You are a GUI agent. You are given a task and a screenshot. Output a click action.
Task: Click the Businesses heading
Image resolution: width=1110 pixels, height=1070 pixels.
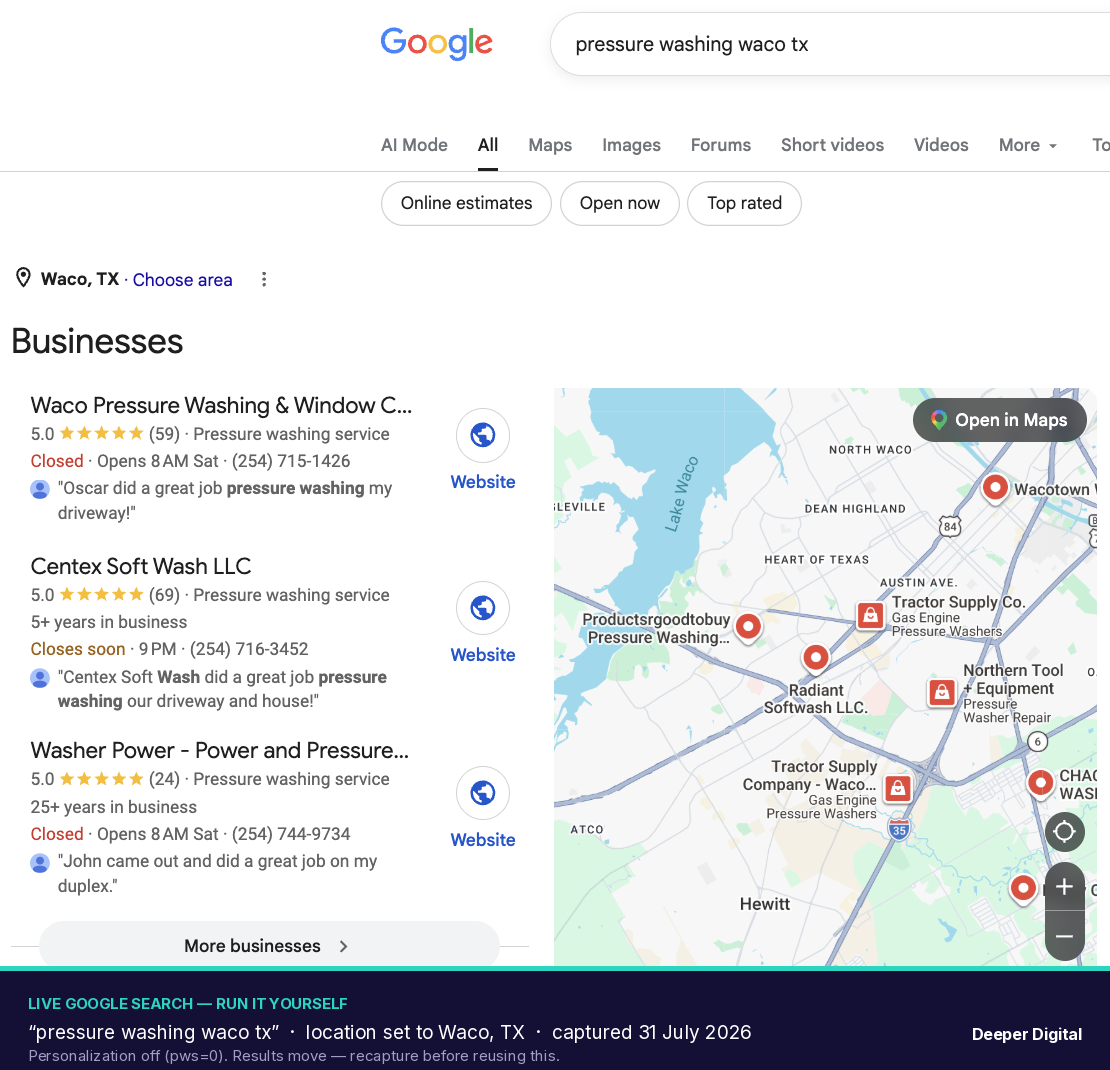click(97, 341)
